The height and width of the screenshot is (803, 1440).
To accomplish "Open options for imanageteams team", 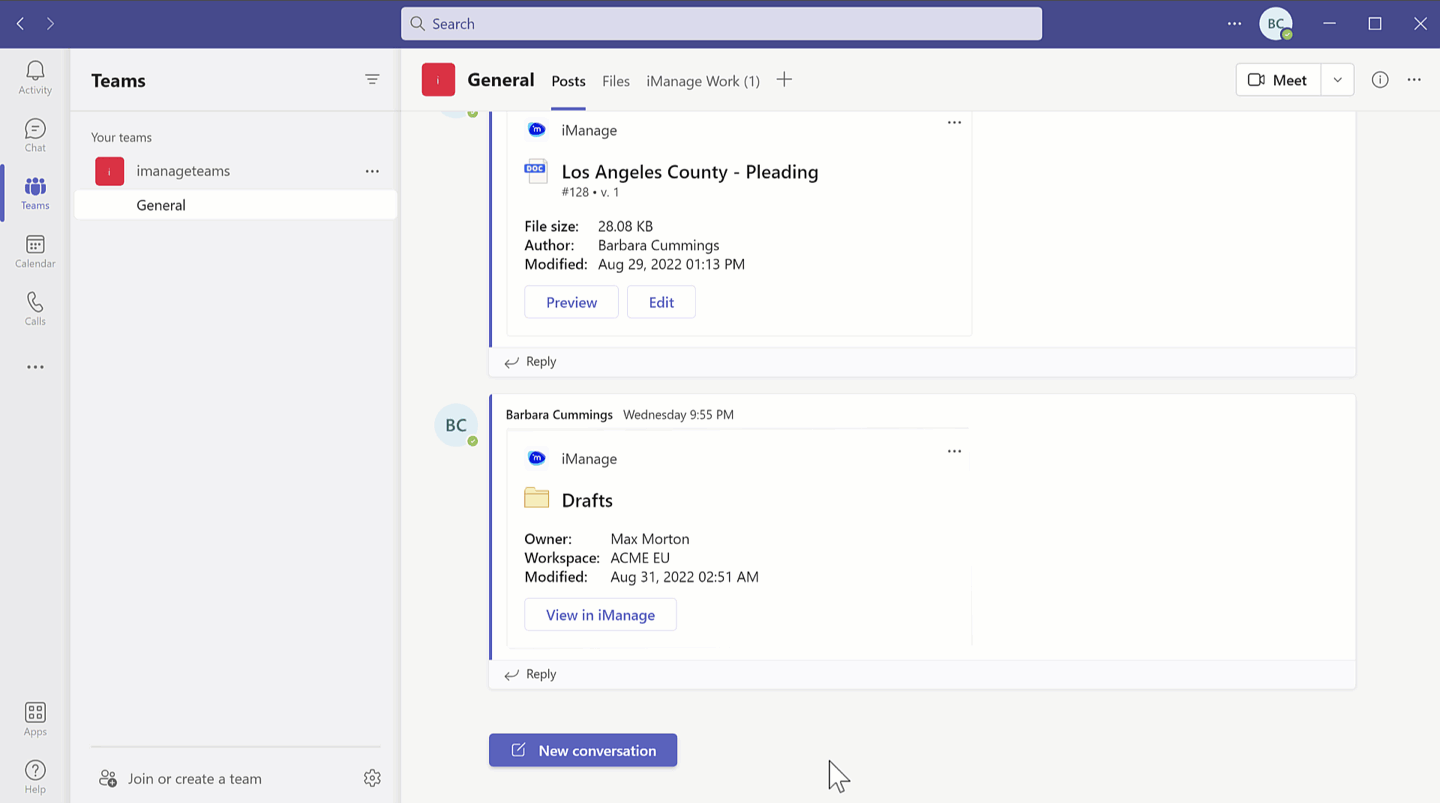I will (x=372, y=171).
